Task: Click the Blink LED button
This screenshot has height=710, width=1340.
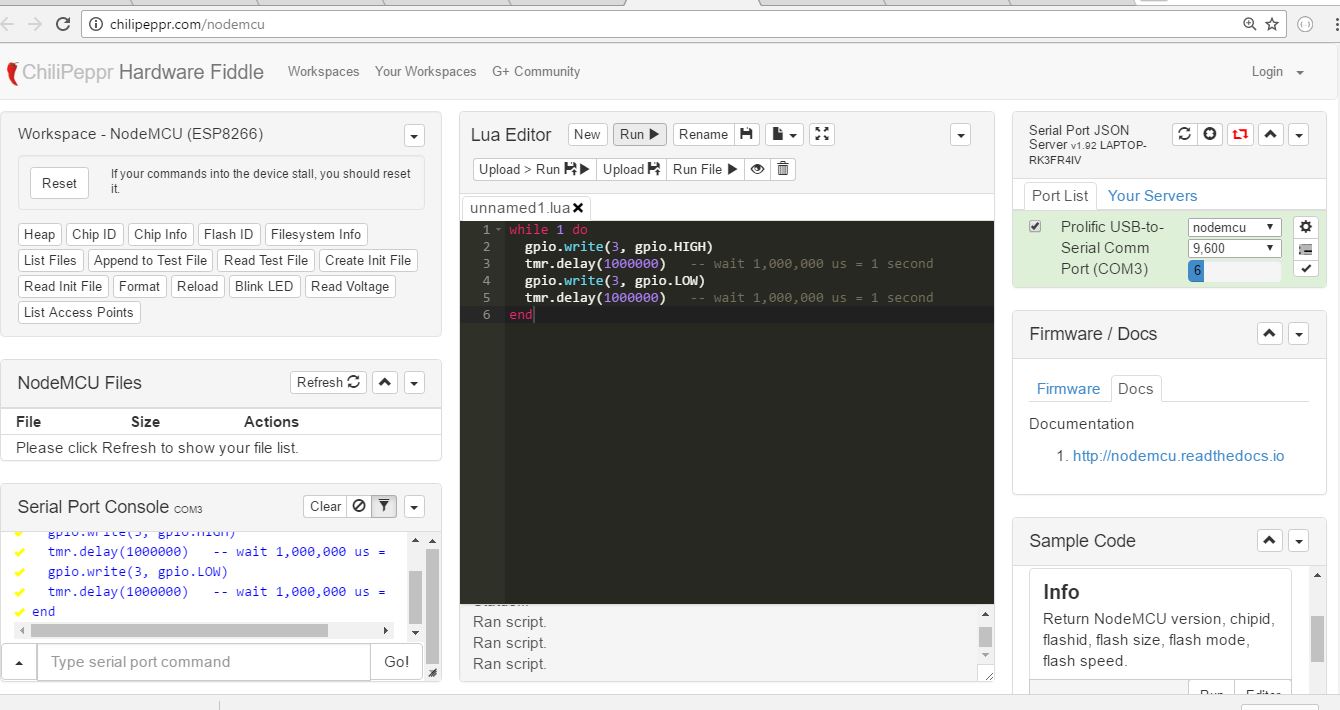Action: (x=263, y=286)
